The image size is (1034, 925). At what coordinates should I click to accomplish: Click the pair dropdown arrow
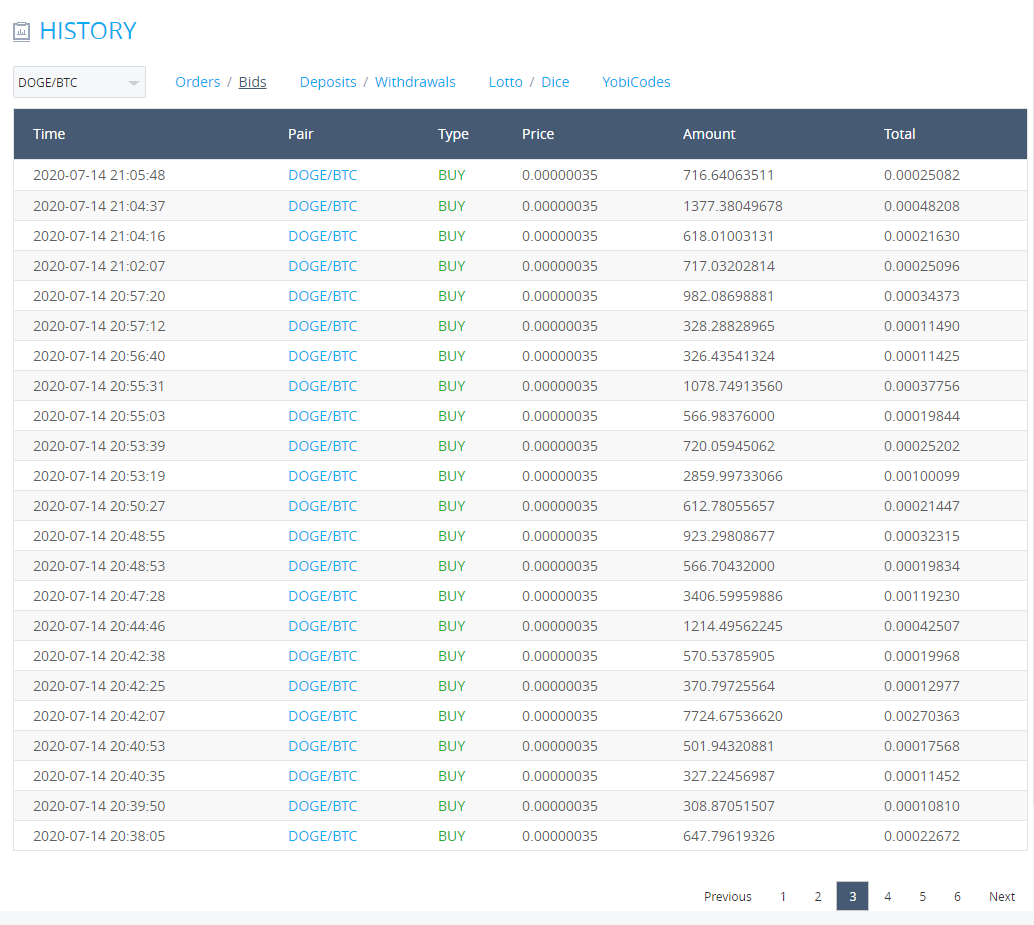pos(134,83)
